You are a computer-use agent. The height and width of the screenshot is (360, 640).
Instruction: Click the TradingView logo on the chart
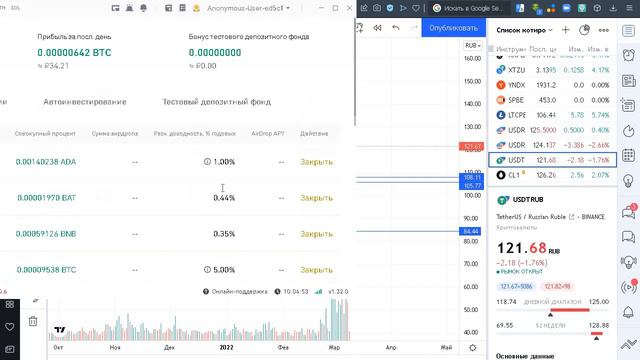point(60,330)
